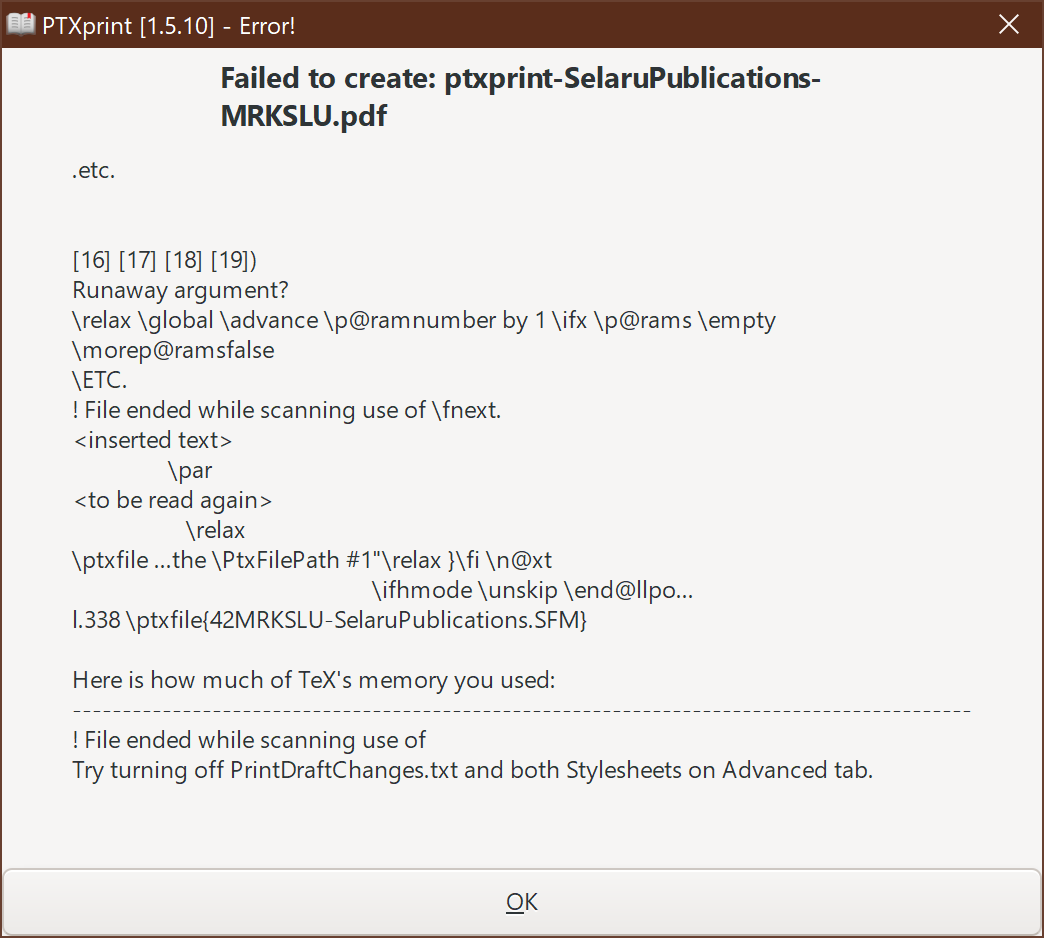
Task: Click the PTXprint book icon in the title bar
Action: [20, 23]
